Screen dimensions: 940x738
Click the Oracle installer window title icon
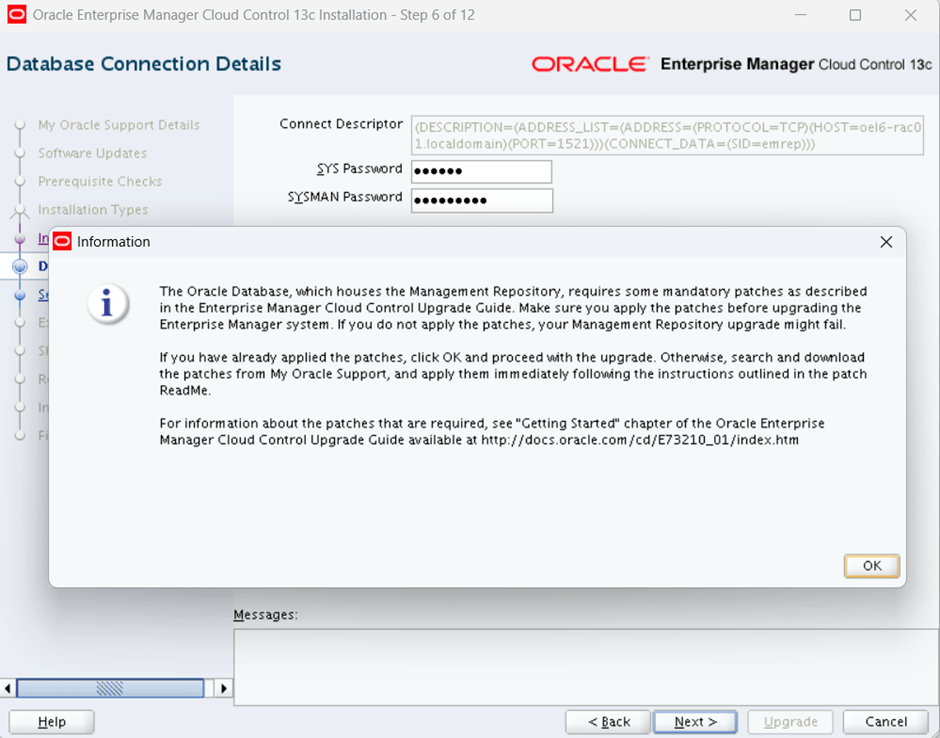pyautogui.click(x=17, y=15)
